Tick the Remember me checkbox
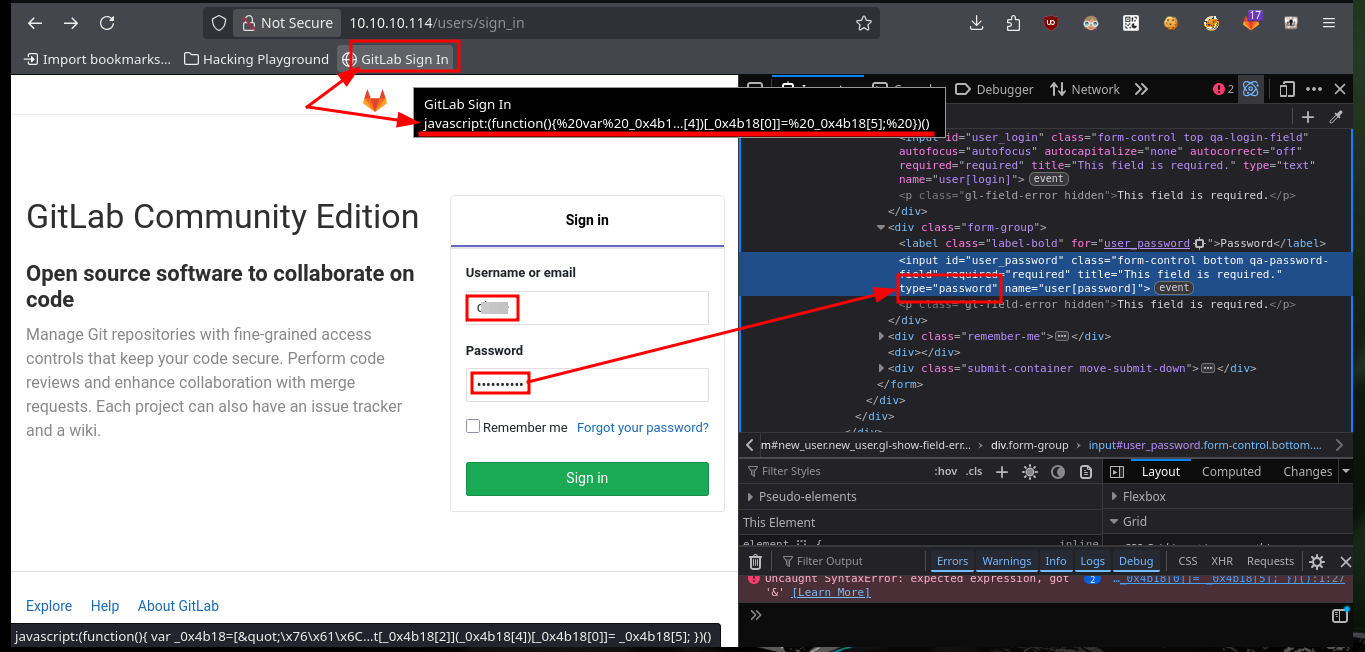The image size is (1365, 652). click(x=473, y=427)
